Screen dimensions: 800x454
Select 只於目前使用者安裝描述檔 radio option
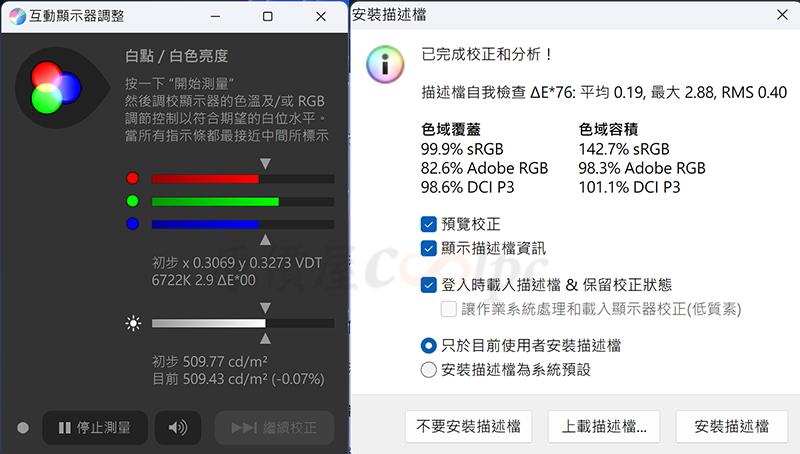tap(429, 345)
